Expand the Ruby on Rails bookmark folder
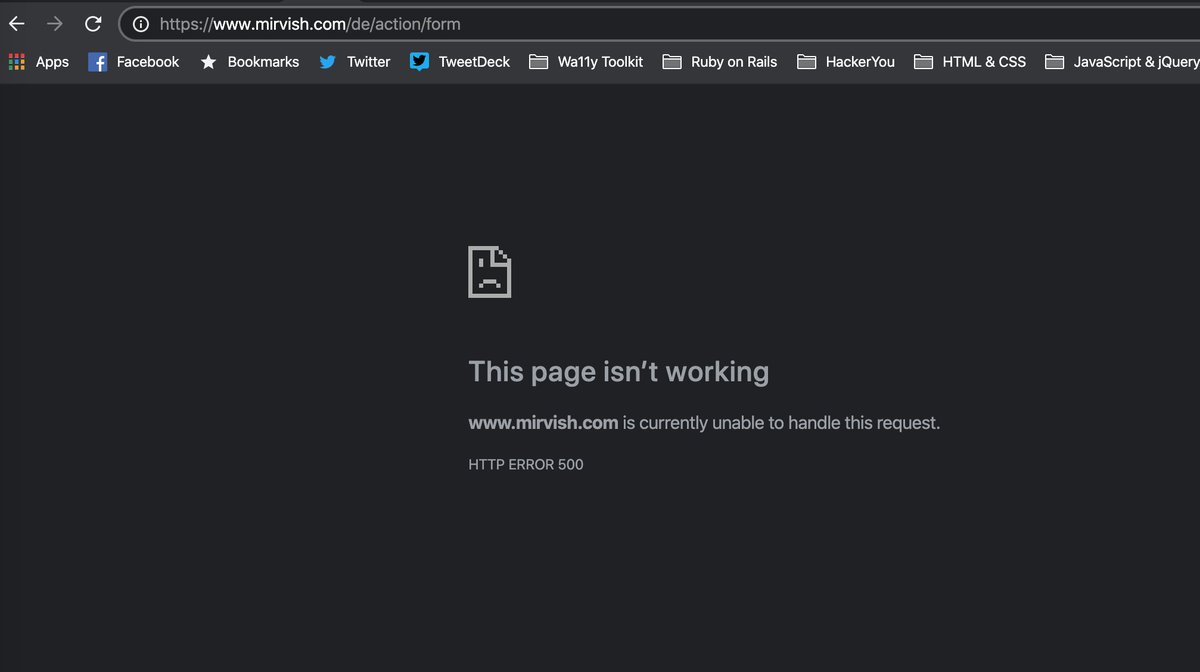The height and width of the screenshot is (672, 1200). (720, 62)
